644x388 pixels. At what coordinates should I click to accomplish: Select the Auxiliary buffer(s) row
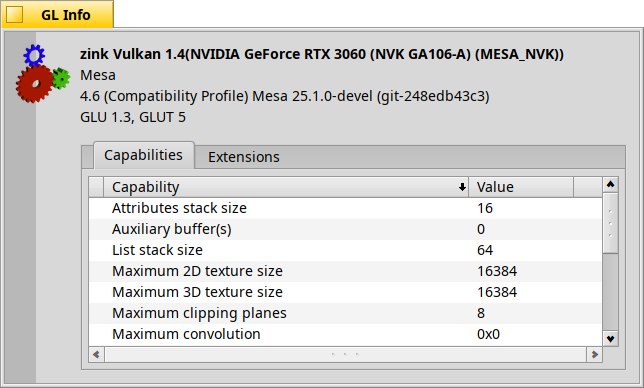tap(345, 229)
